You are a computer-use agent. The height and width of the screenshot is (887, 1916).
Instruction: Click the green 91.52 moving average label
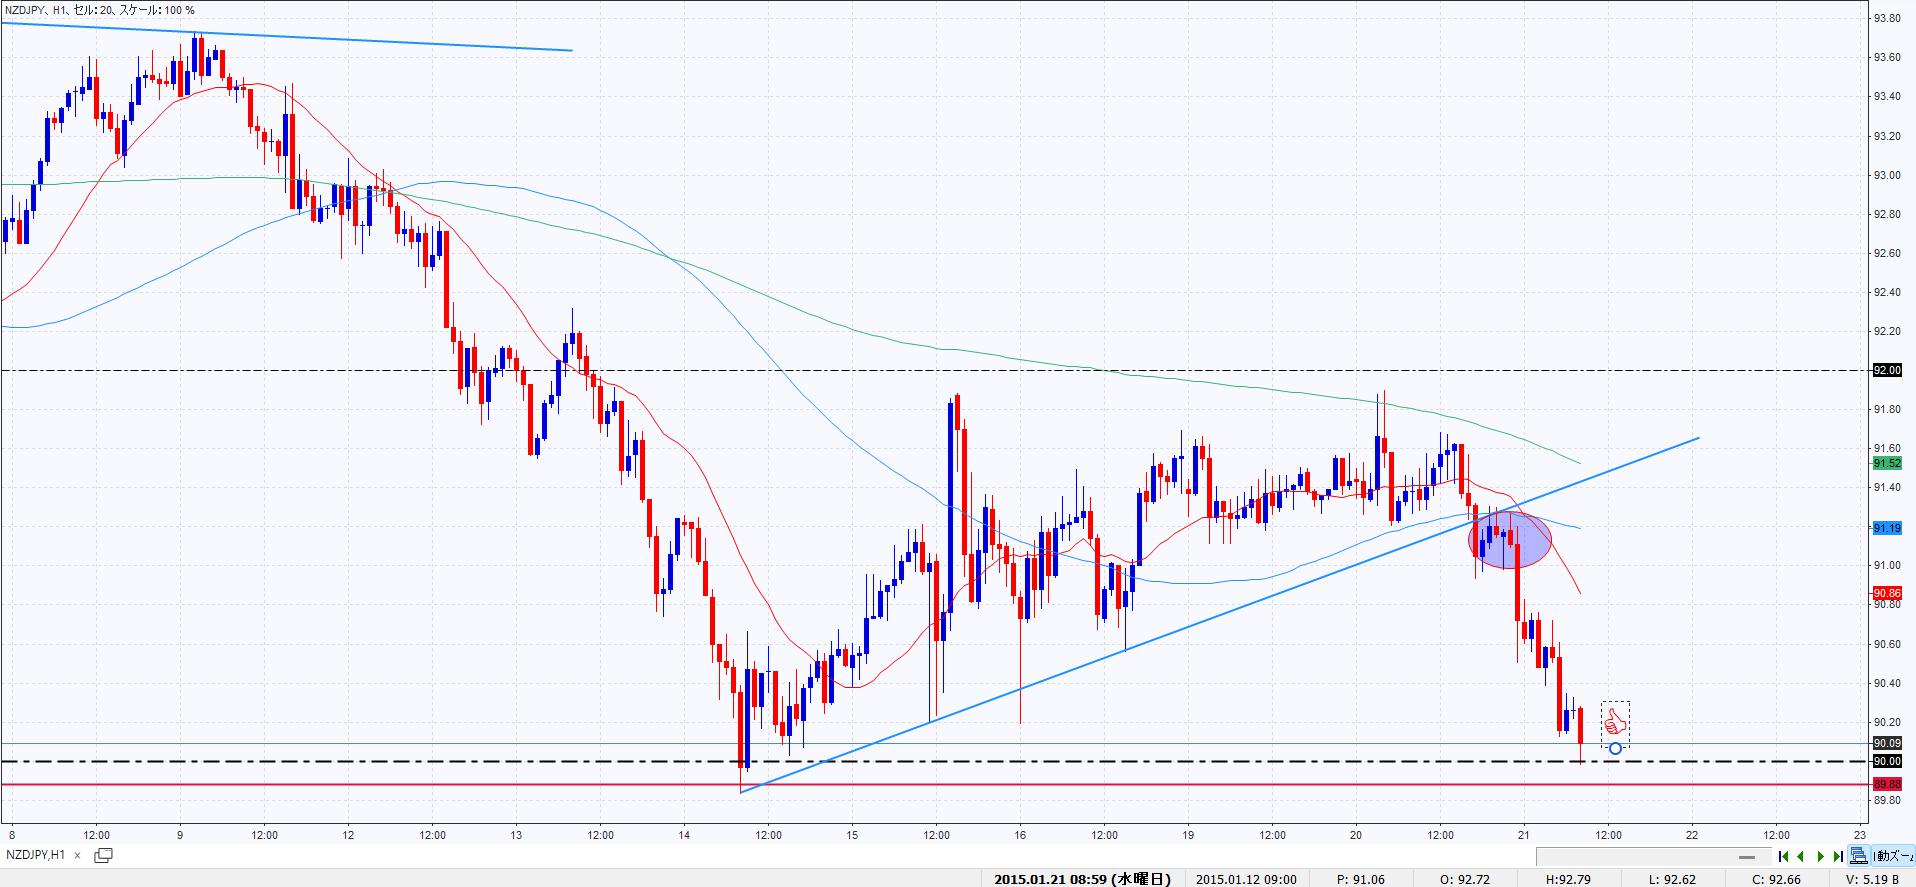click(x=1886, y=463)
